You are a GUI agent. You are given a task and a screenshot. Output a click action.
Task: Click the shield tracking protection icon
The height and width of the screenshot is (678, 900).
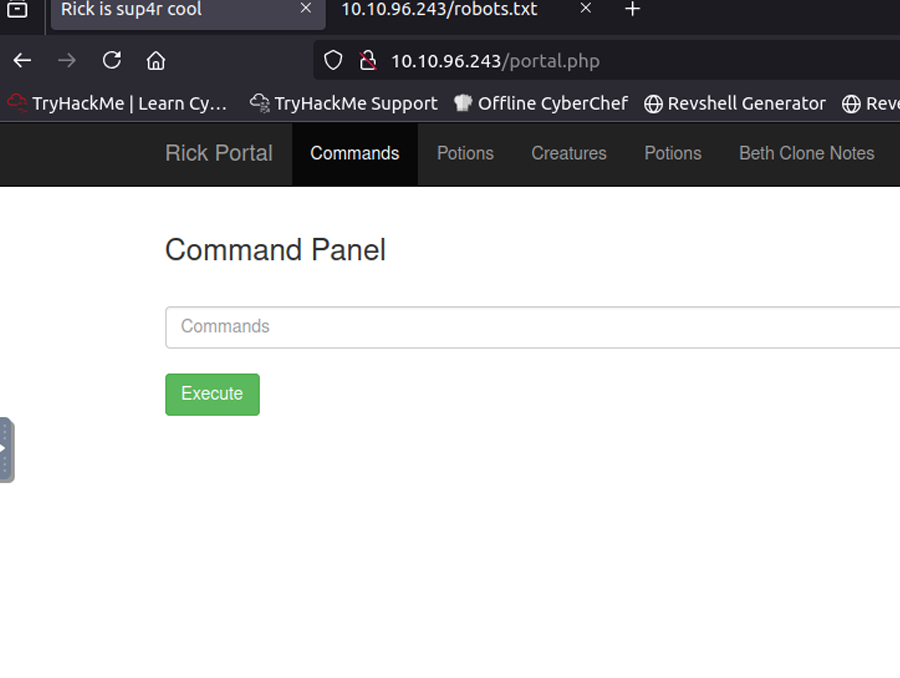pos(334,61)
